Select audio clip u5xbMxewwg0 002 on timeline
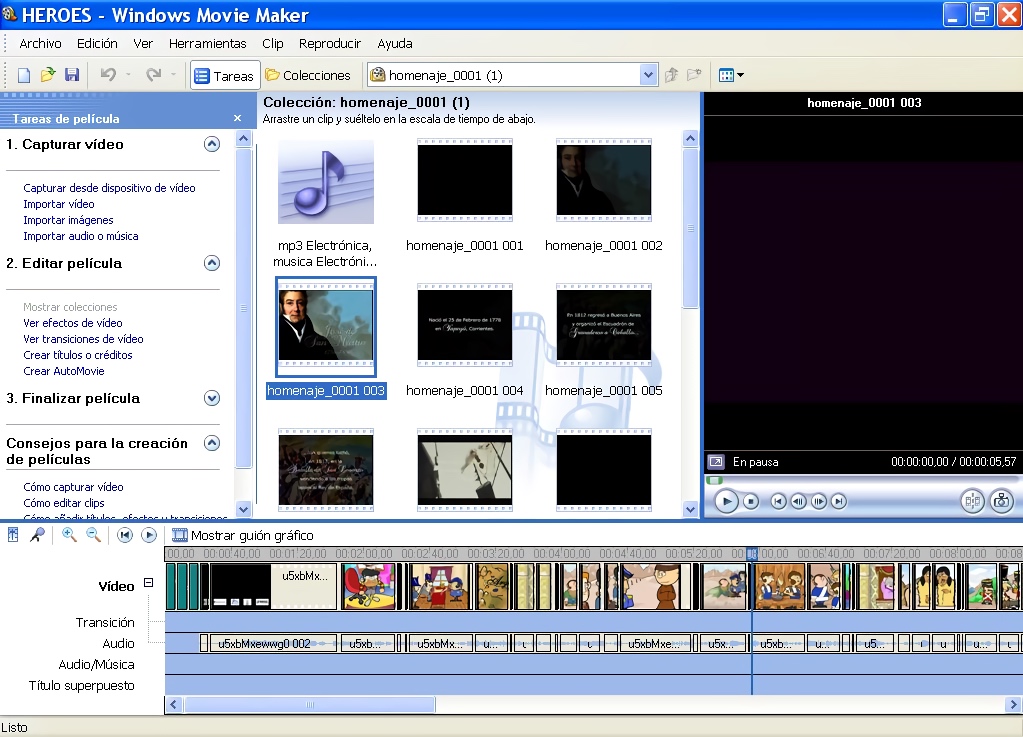The width and height of the screenshot is (1023, 737). (273, 644)
